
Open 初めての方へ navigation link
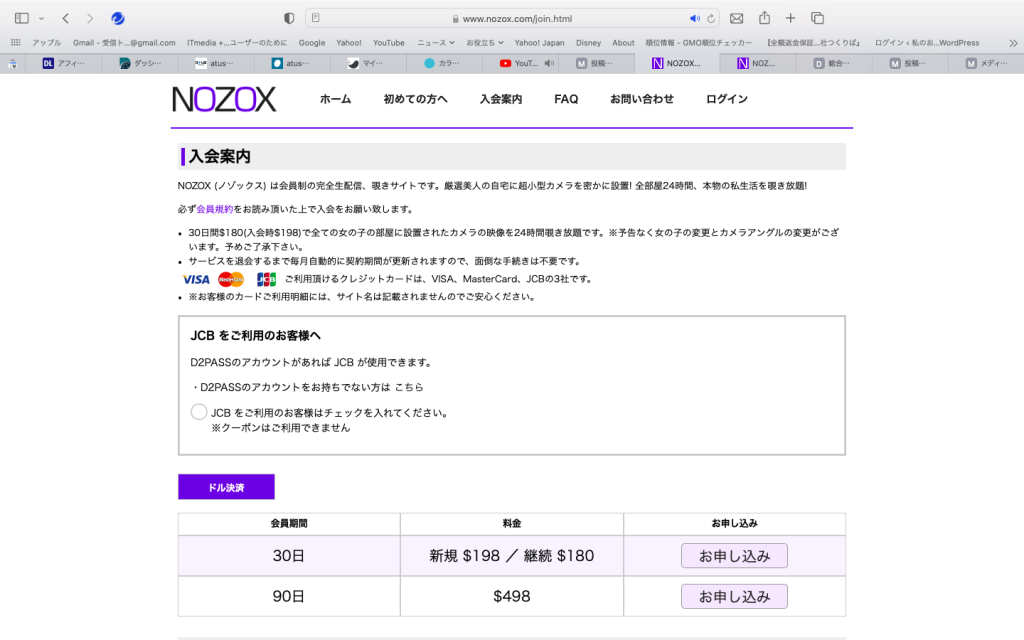(415, 99)
